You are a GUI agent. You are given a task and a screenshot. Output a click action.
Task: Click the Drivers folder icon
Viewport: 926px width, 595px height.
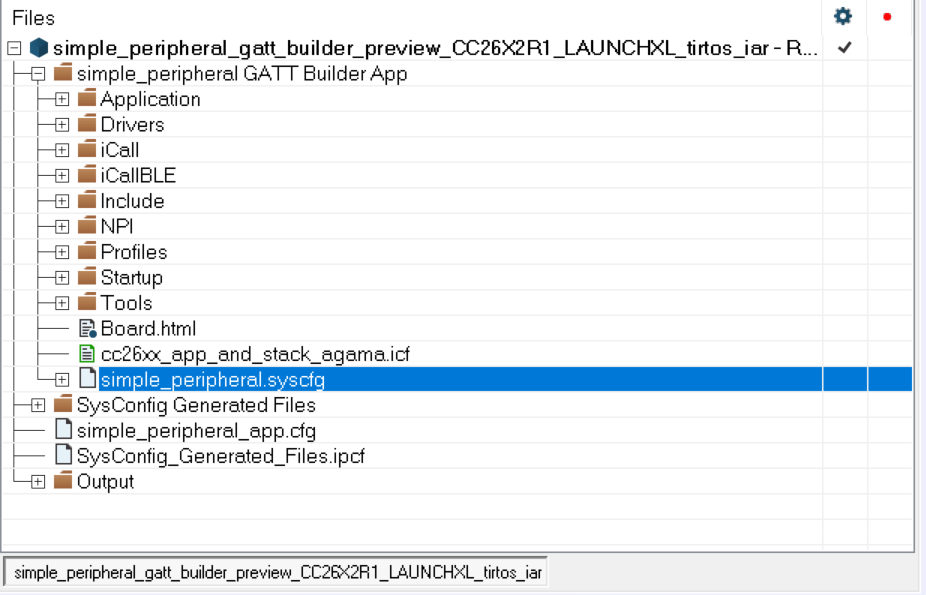[x=86, y=124]
